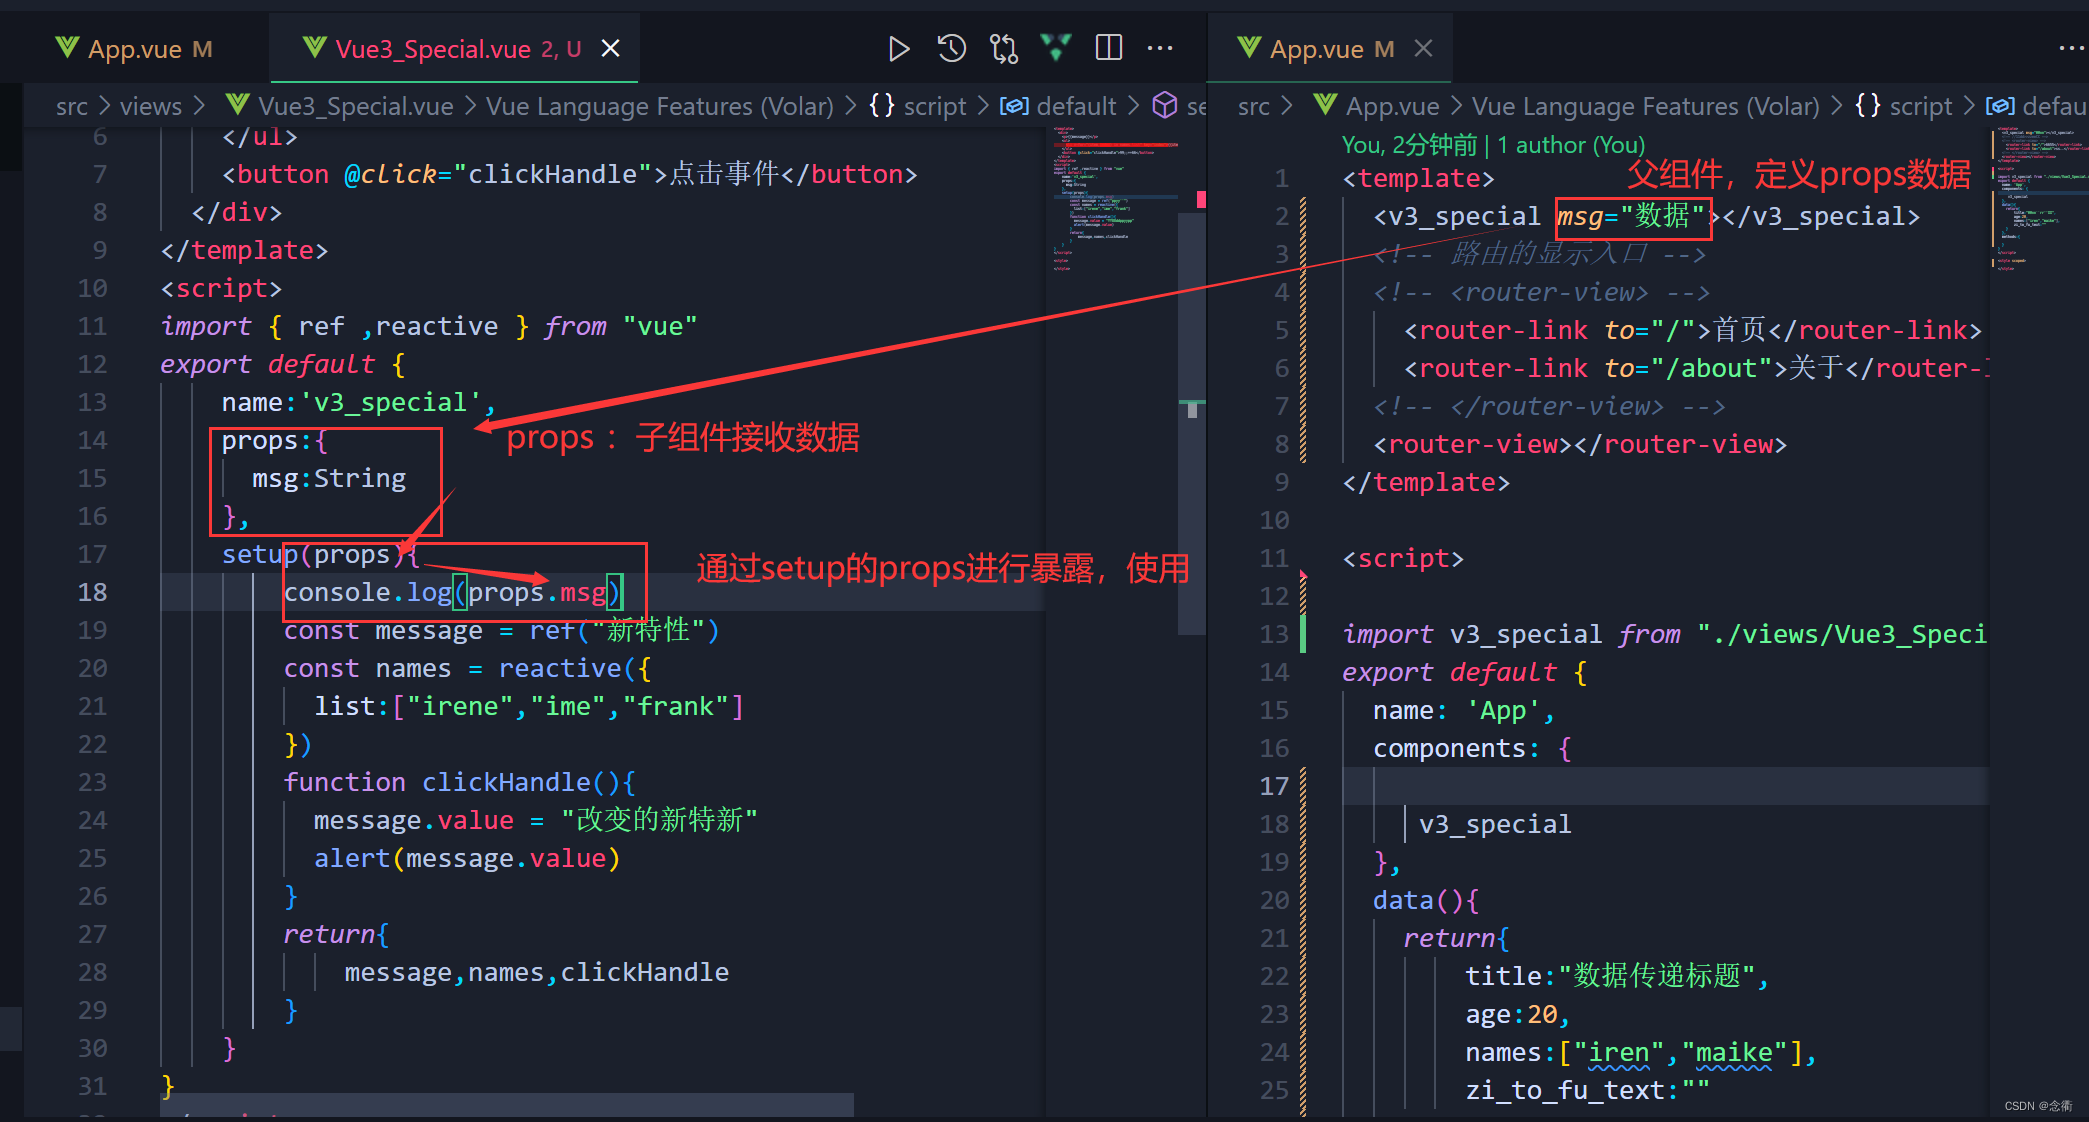This screenshot has height=1122, width=2089.
Task: Close the right App.vue tab
Action: [x=1424, y=48]
